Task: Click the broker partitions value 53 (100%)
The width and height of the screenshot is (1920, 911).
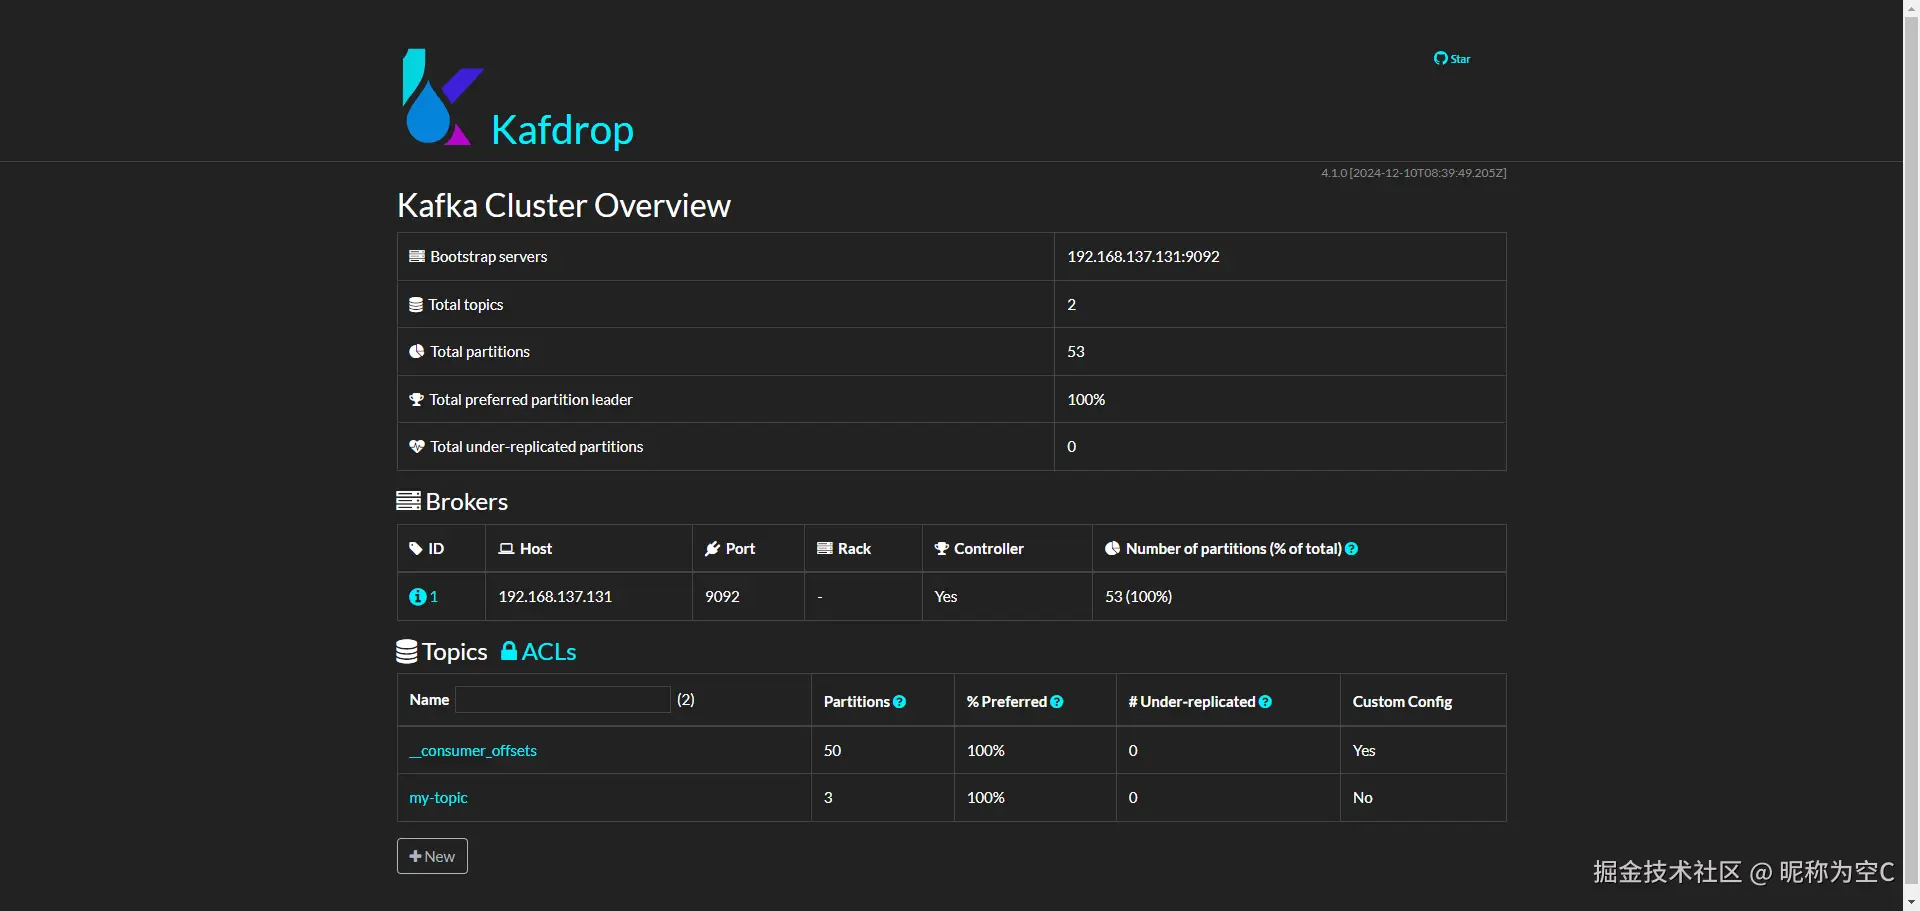Action: 1139,596
